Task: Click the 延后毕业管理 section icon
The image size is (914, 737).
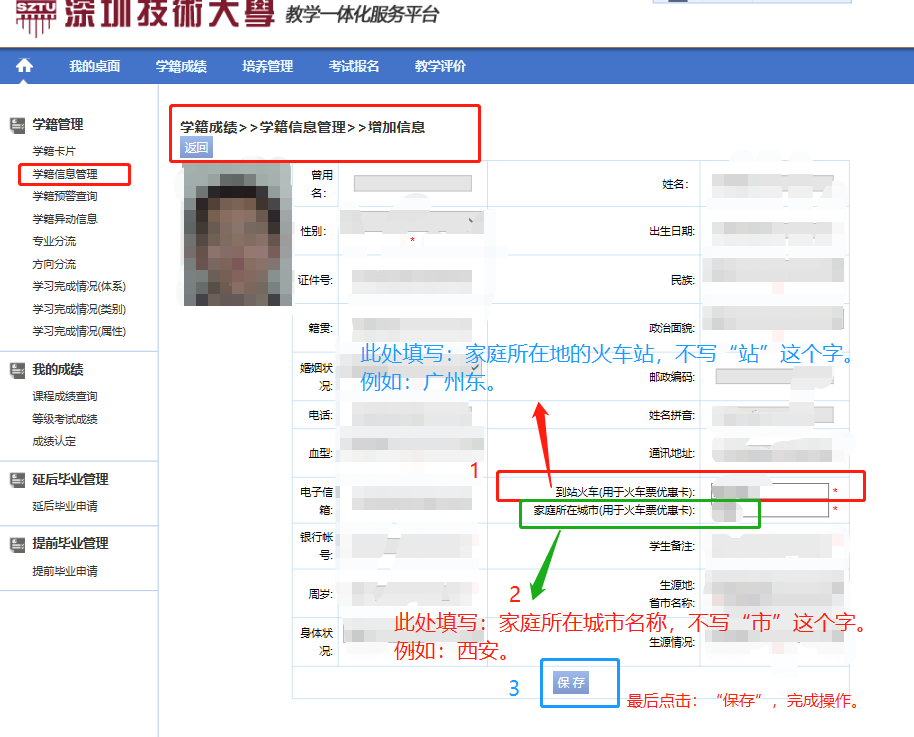Action: [17, 480]
